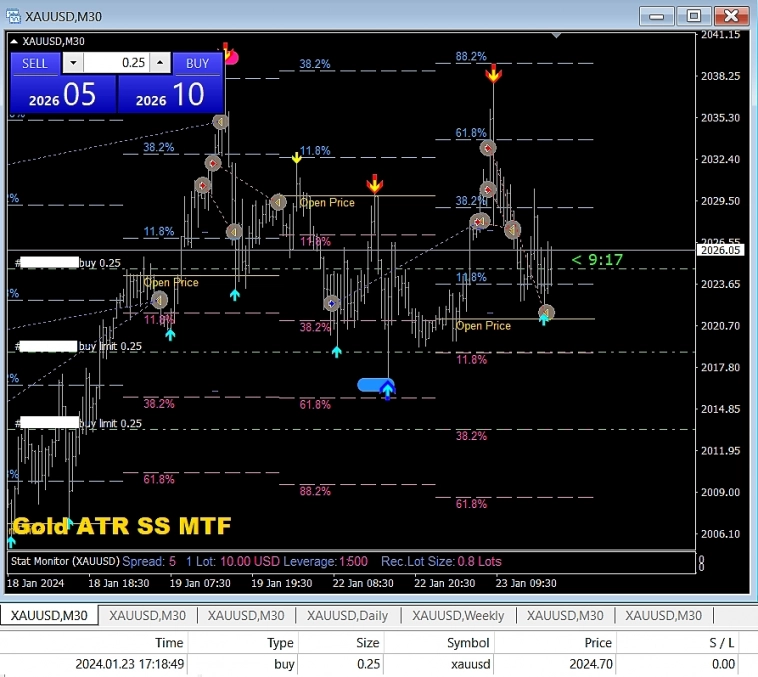Click the 2026.05 current price tag on scale

click(x=721, y=251)
